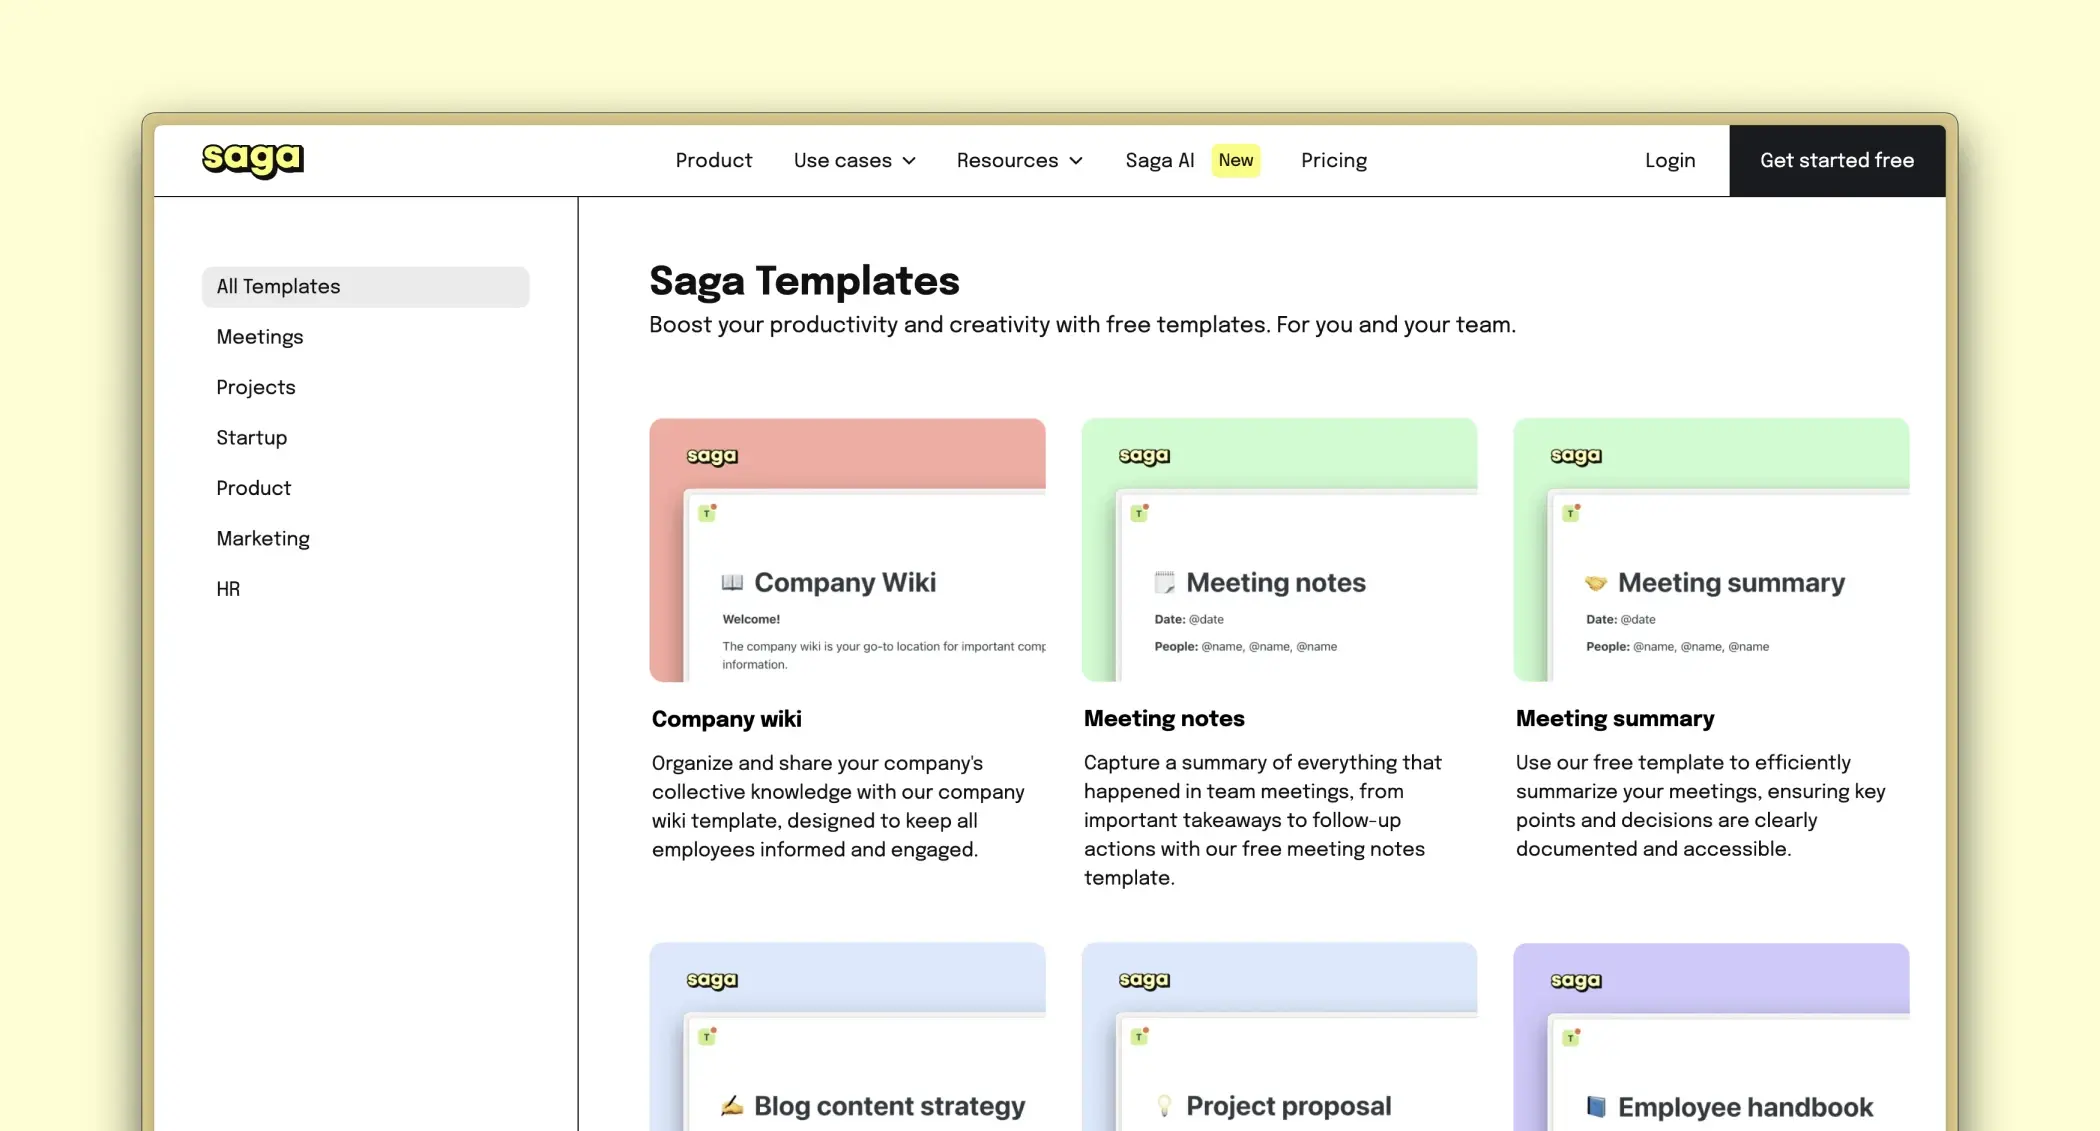Click the Saga logo in the navbar
The image size is (2100, 1131).
[252, 160]
